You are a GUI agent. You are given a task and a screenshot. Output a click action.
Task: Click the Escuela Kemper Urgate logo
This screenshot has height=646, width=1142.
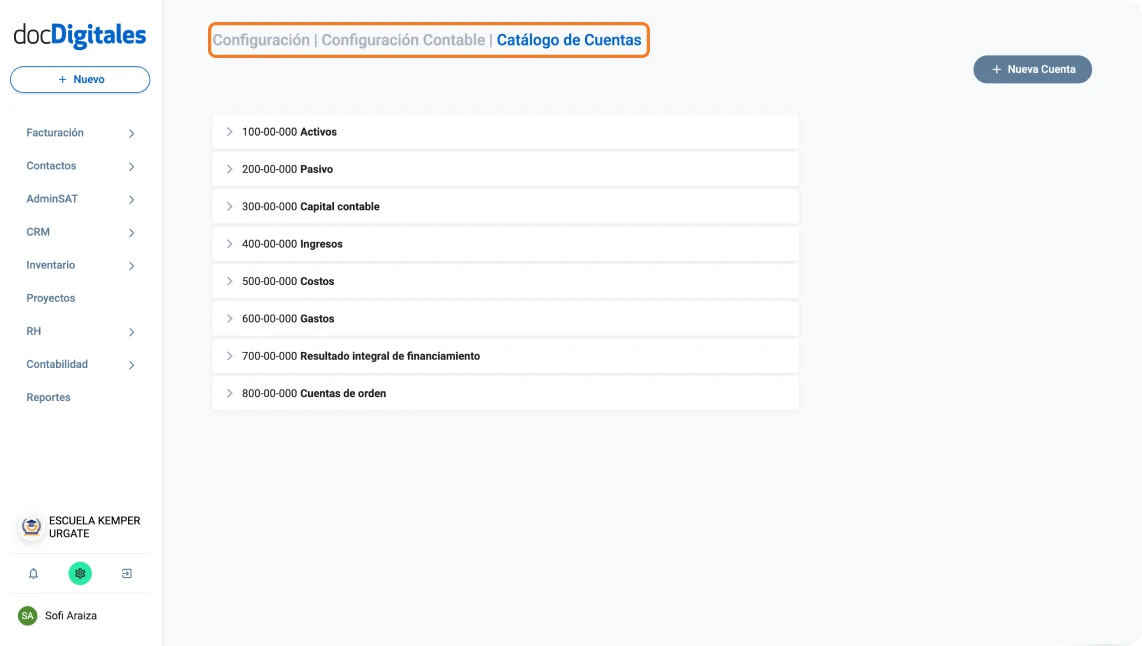tap(30, 527)
